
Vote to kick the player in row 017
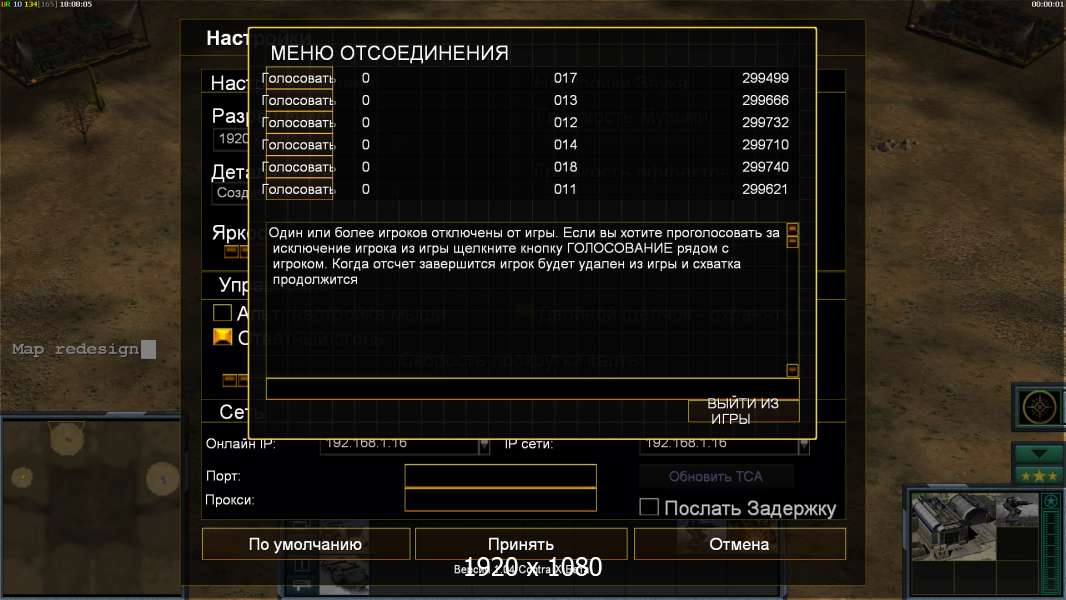[298, 78]
